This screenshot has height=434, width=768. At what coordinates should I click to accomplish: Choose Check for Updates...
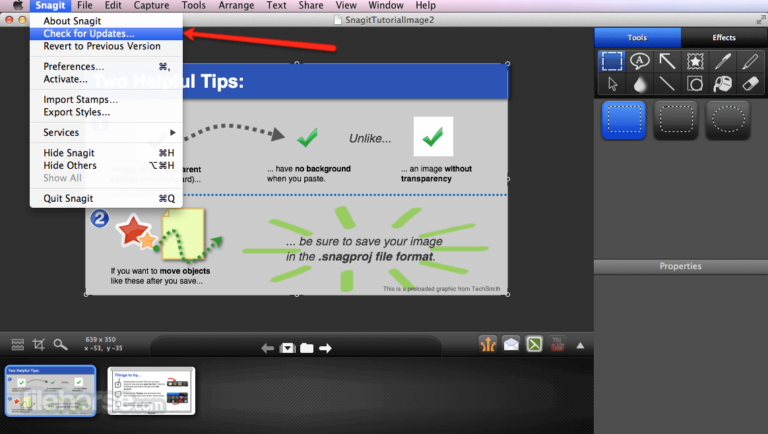click(106, 33)
